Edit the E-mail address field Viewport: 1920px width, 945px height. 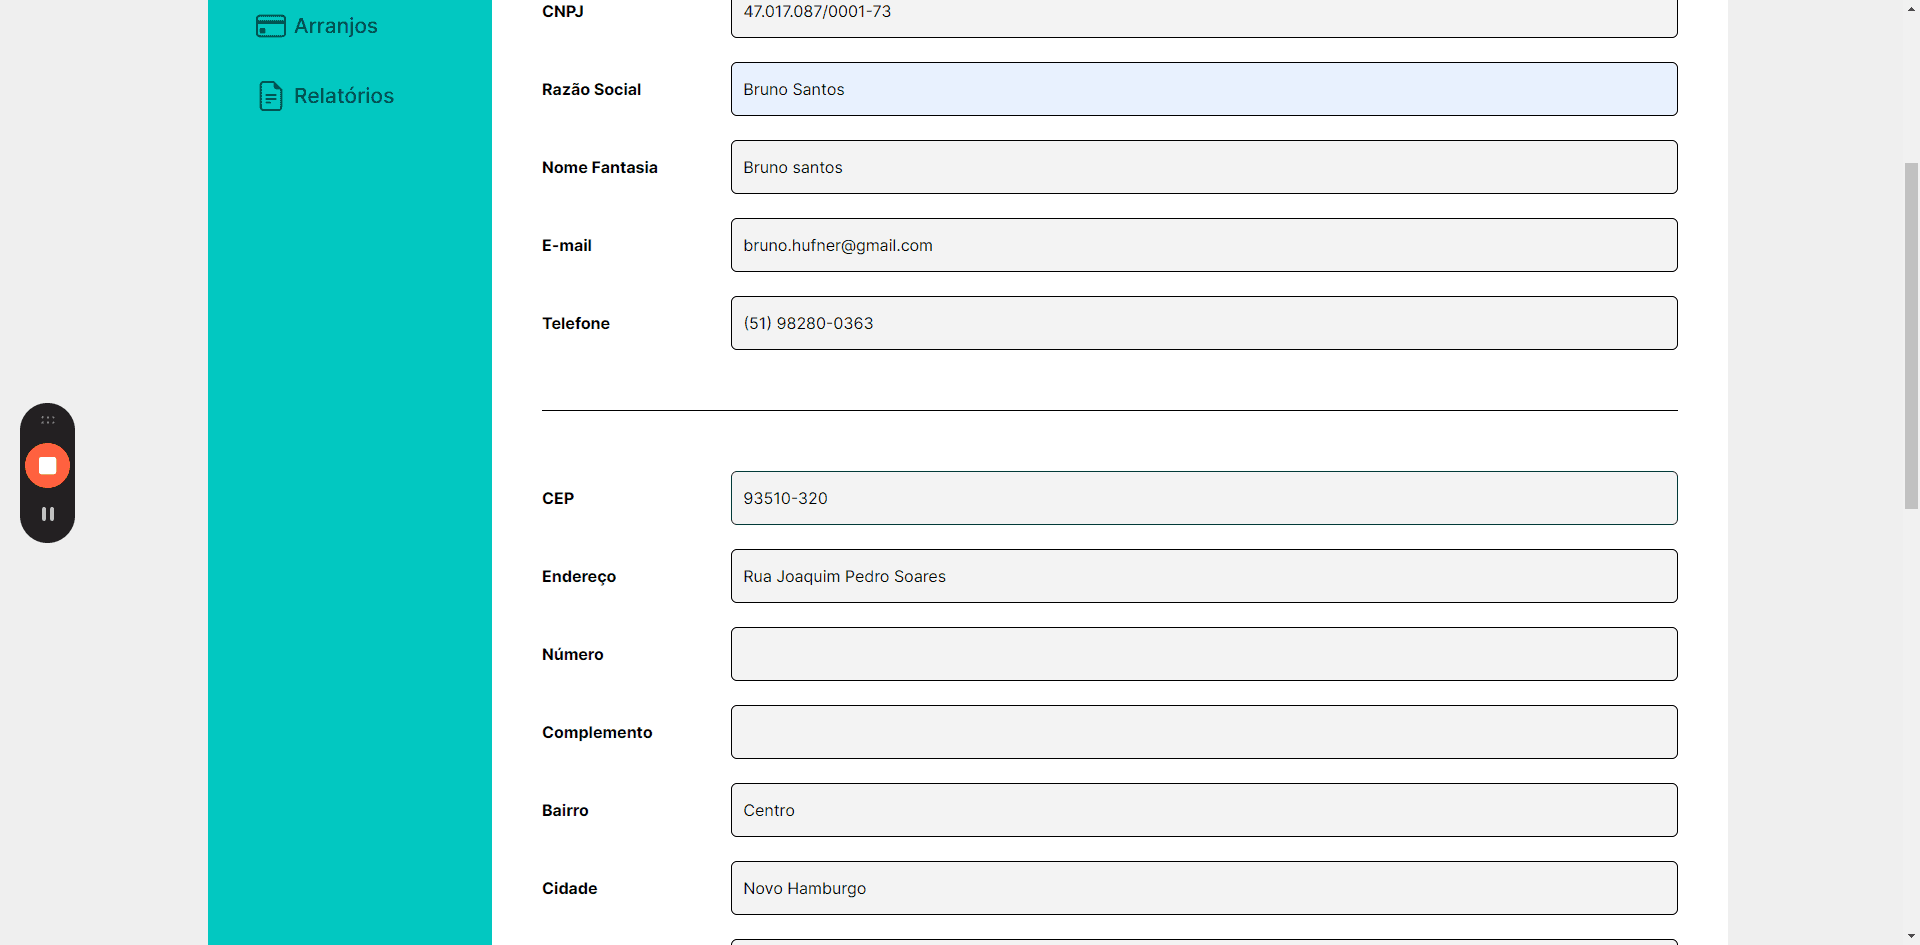[1204, 245]
